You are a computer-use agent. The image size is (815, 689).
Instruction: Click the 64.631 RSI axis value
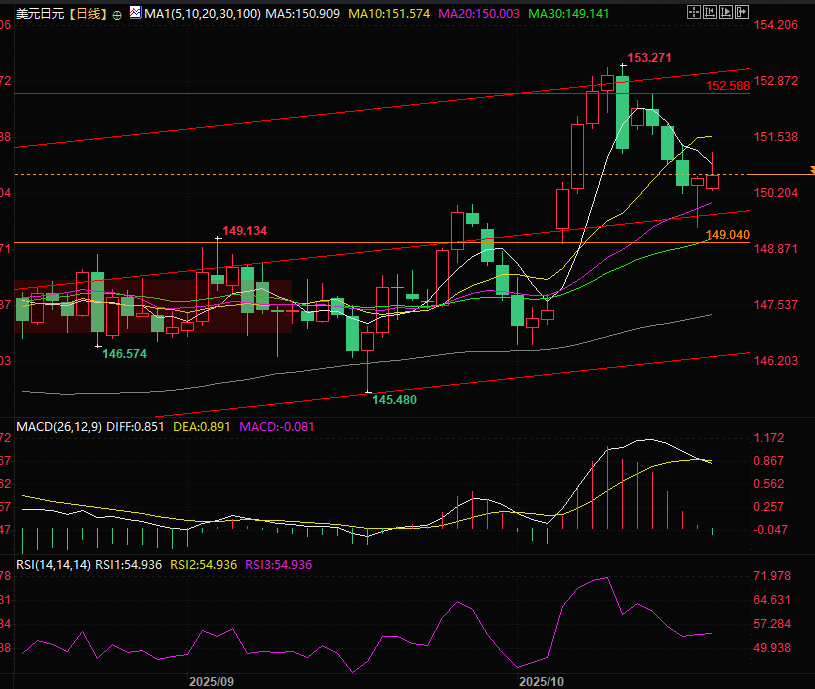[772, 600]
